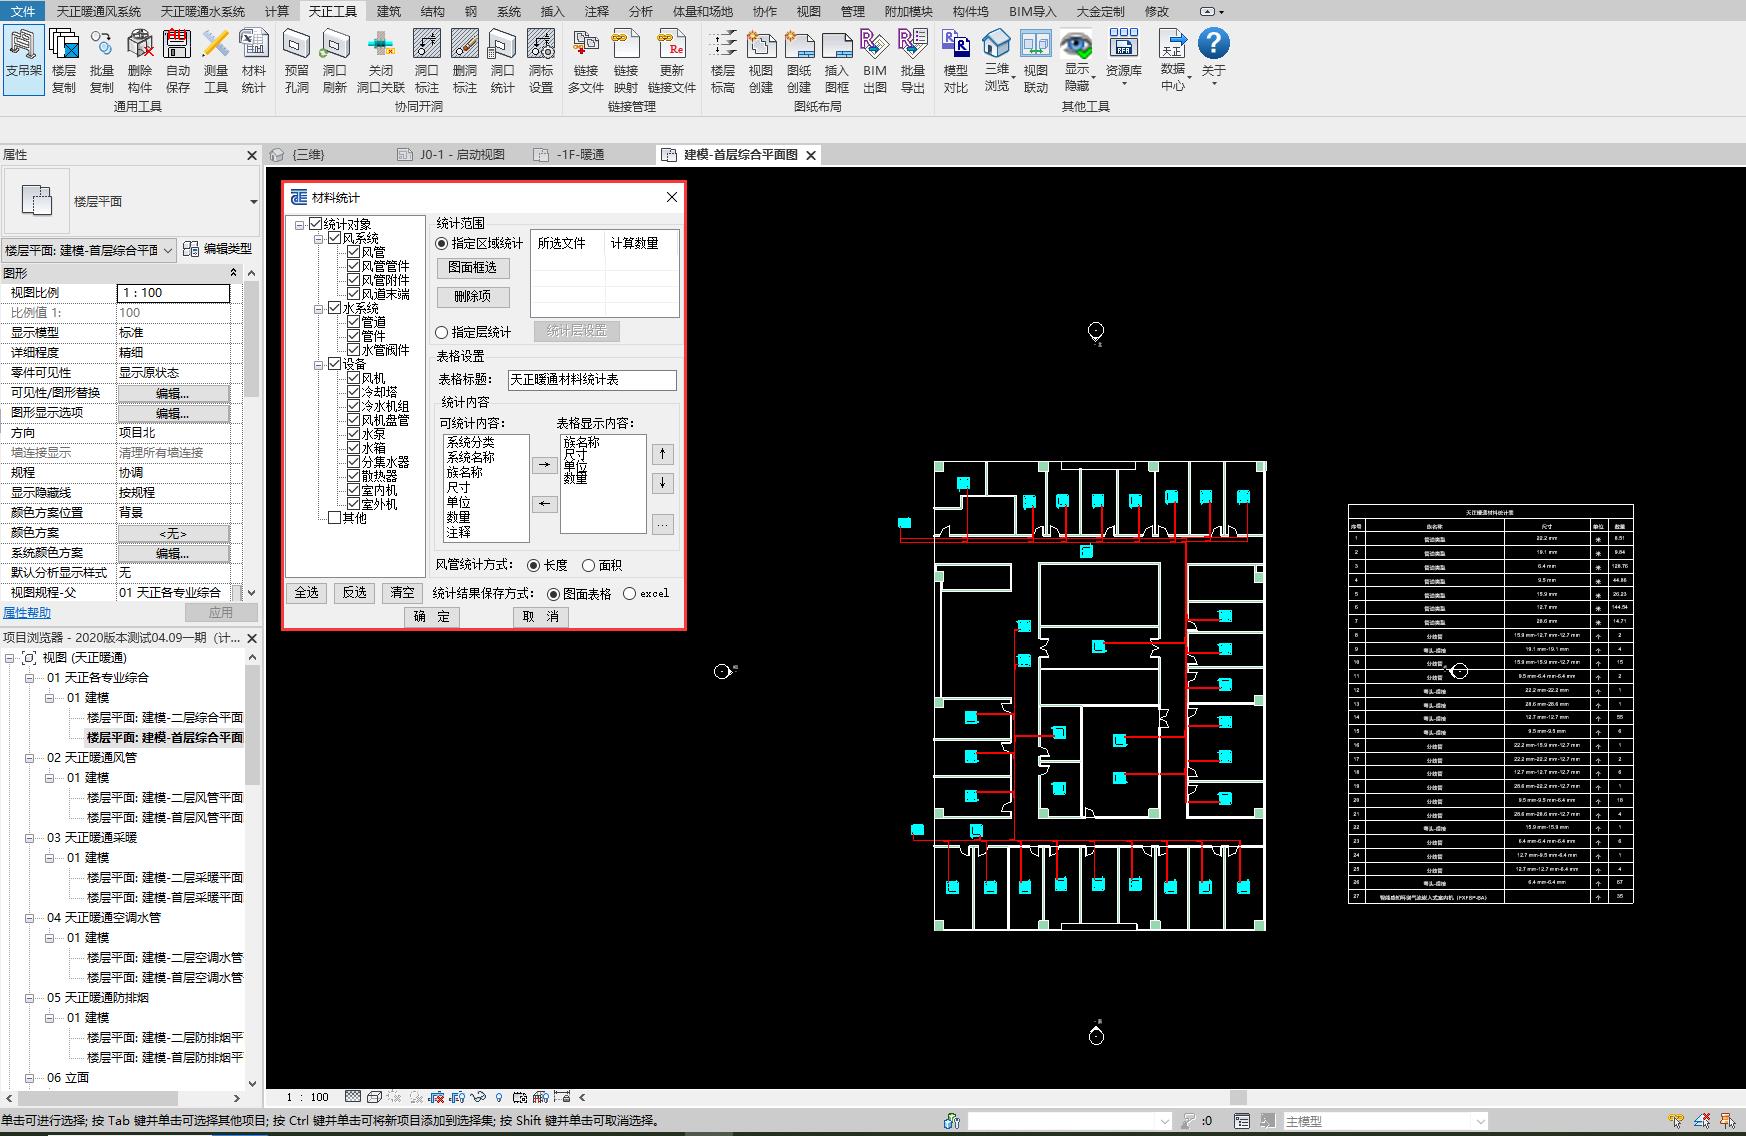Screen dimensions: 1746x1136
Task: Collapse the 02 天正暖通风管 browser node
Action: [x=31, y=758]
